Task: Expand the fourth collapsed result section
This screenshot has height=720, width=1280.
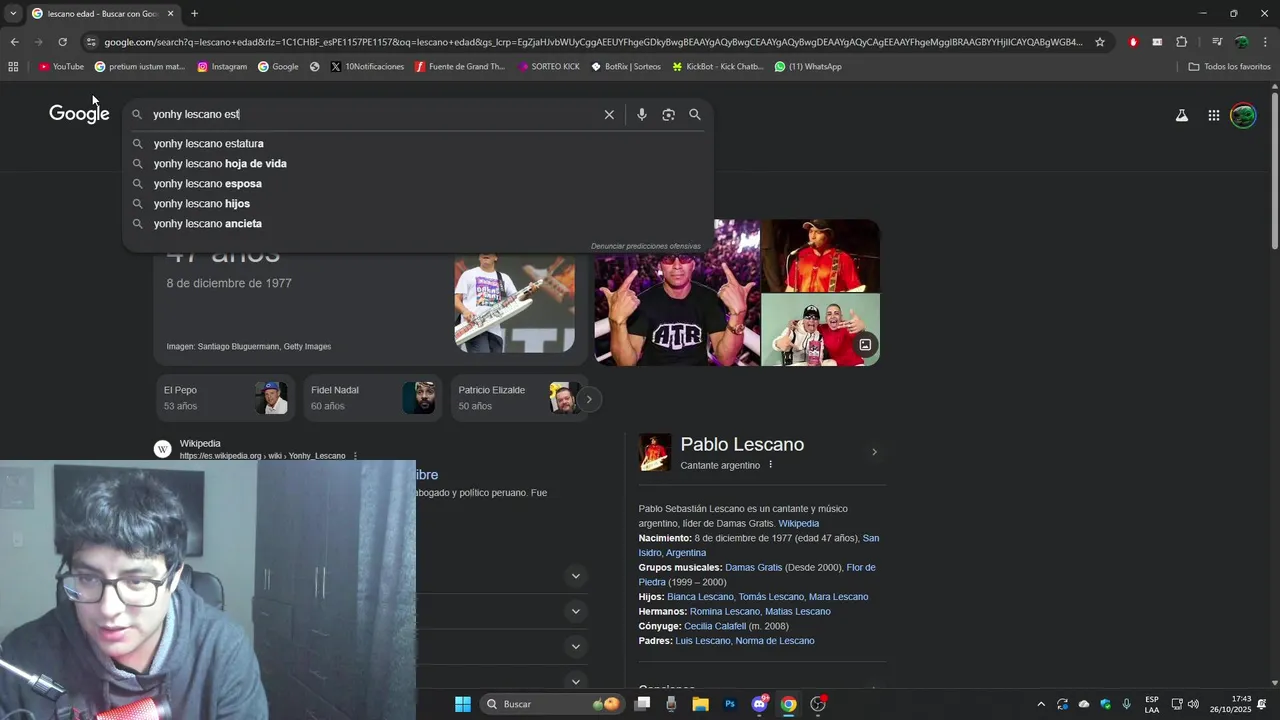Action: pos(575,681)
